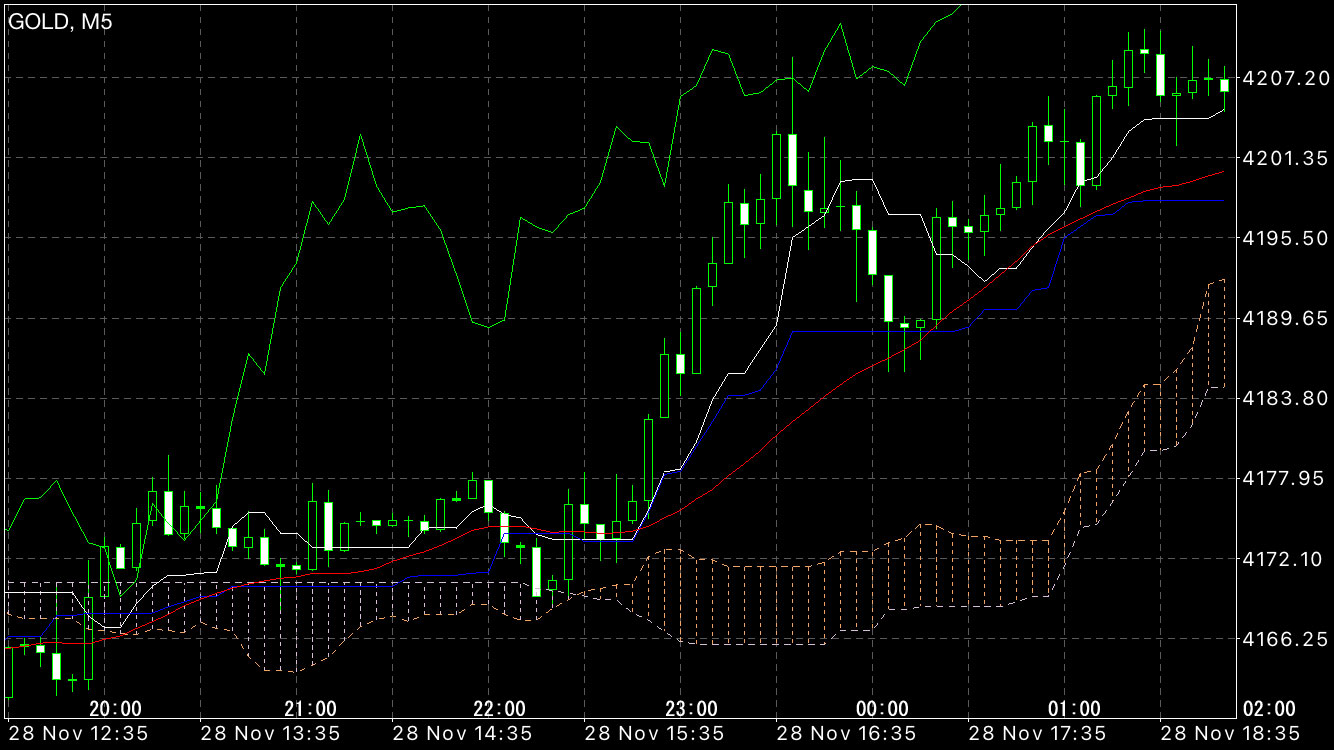1334x750 pixels.
Task: Select the 01:00 time axis marker
Action: point(1075,708)
